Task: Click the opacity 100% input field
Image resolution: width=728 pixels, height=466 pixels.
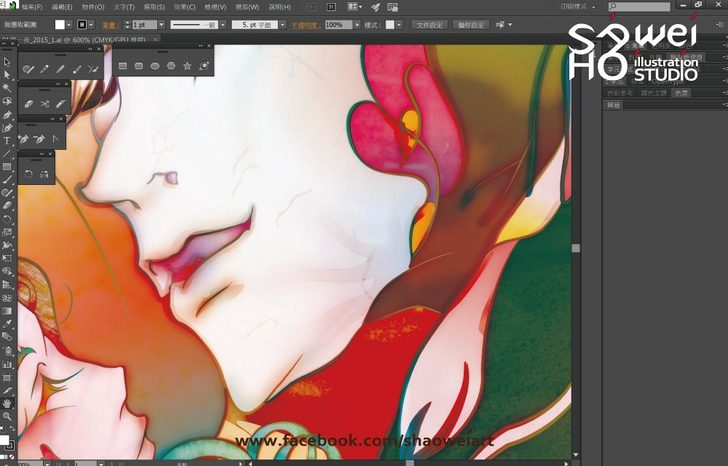Action: coord(334,24)
